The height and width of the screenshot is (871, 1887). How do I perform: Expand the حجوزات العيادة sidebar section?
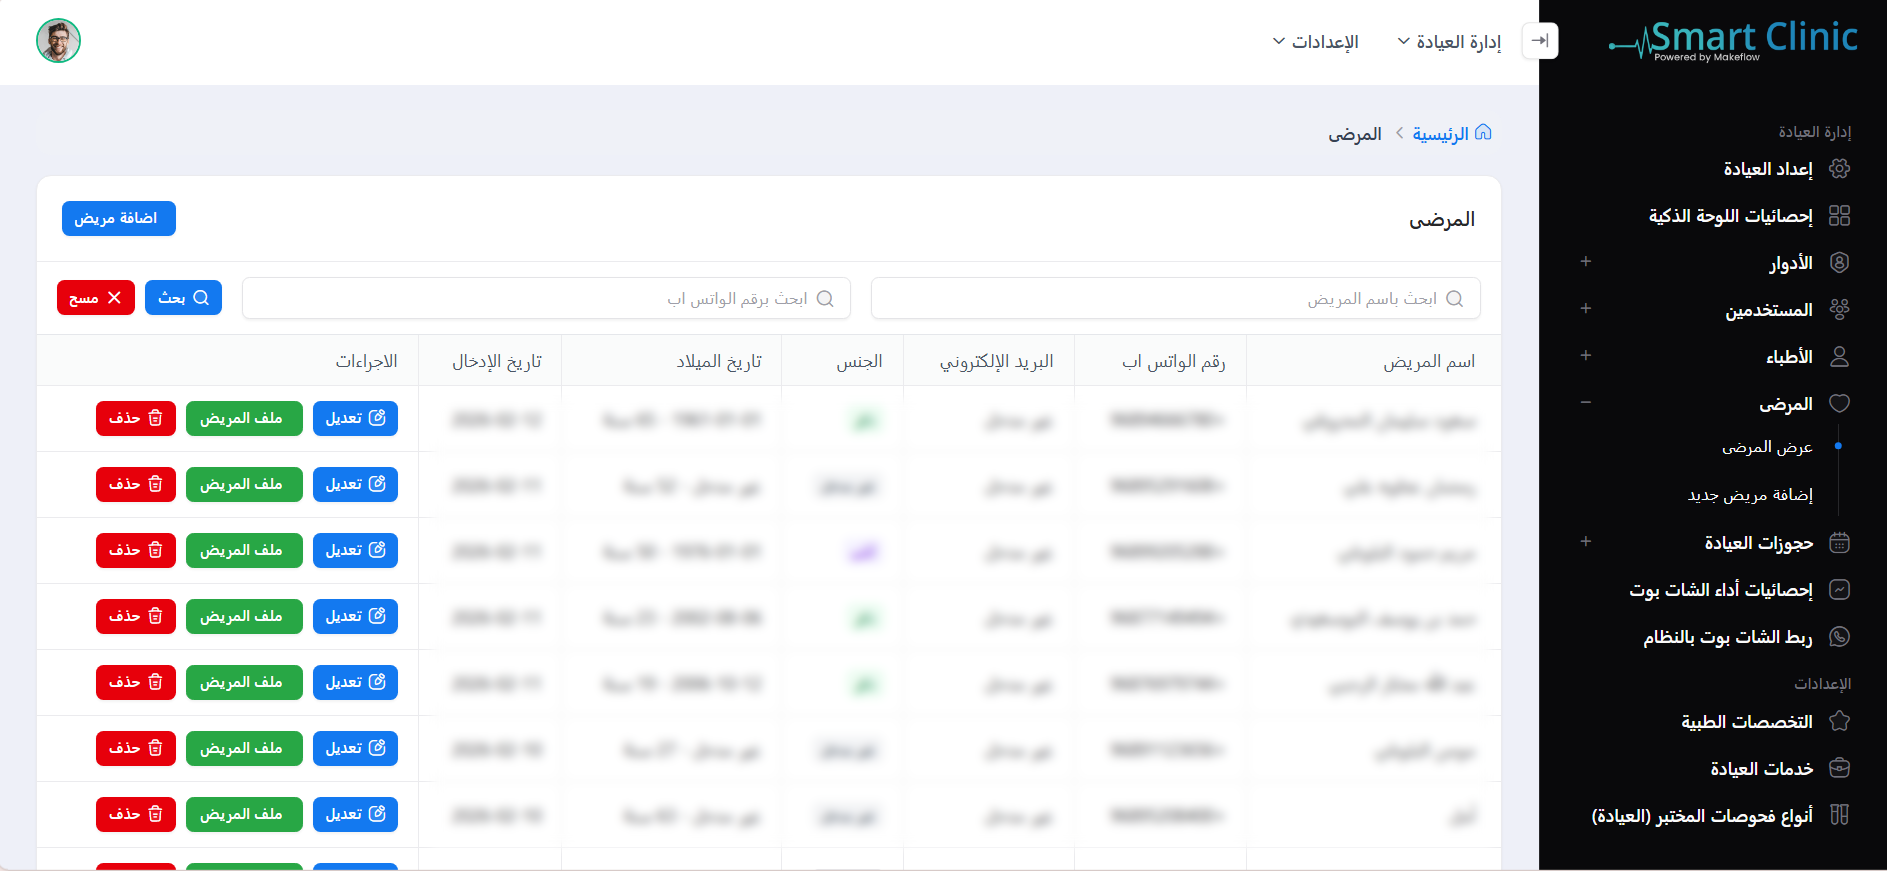[1586, 542]
